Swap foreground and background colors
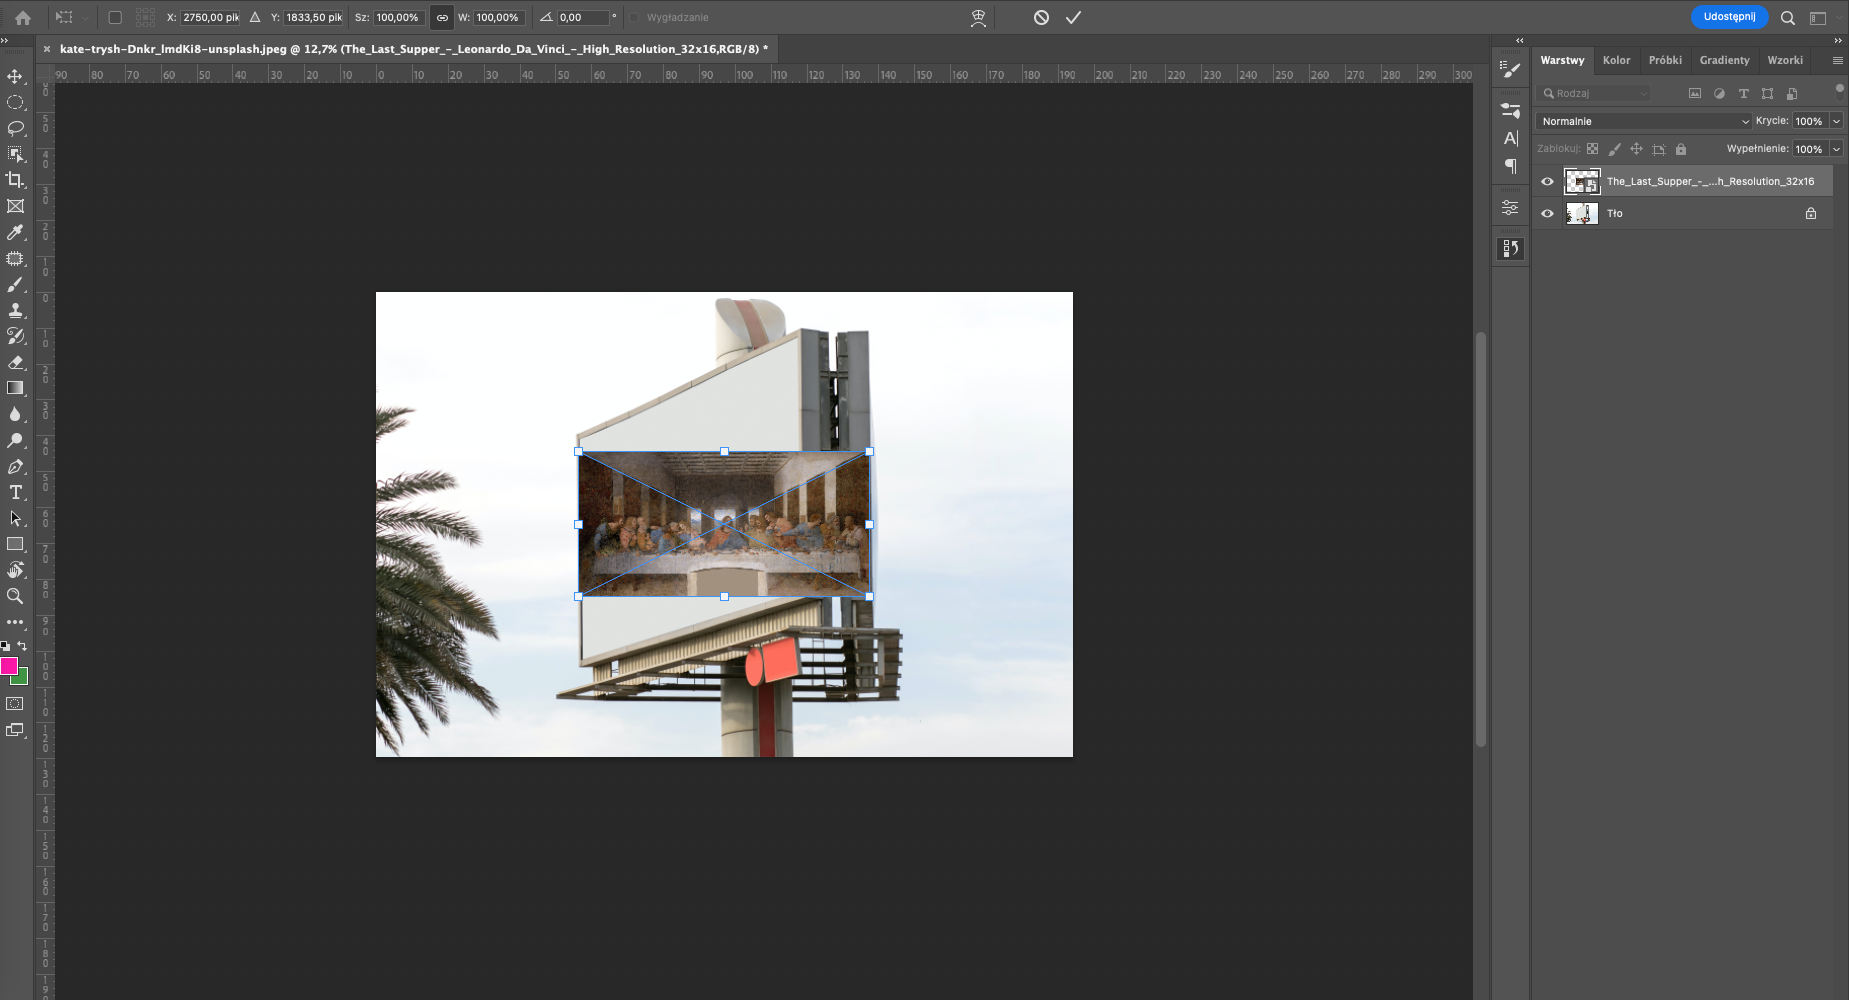Image resolution: width=1849 pixels, height=1000 pixels. (x=23, y=646)
